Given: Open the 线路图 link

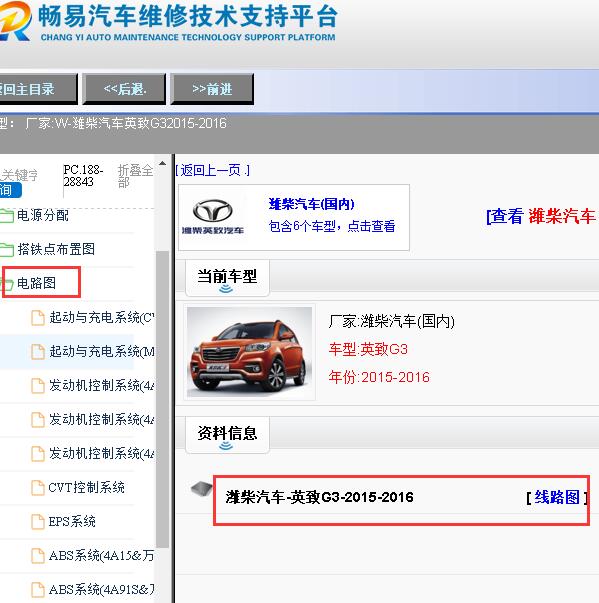Looking at the screenshot, I should tap(557, 498).
